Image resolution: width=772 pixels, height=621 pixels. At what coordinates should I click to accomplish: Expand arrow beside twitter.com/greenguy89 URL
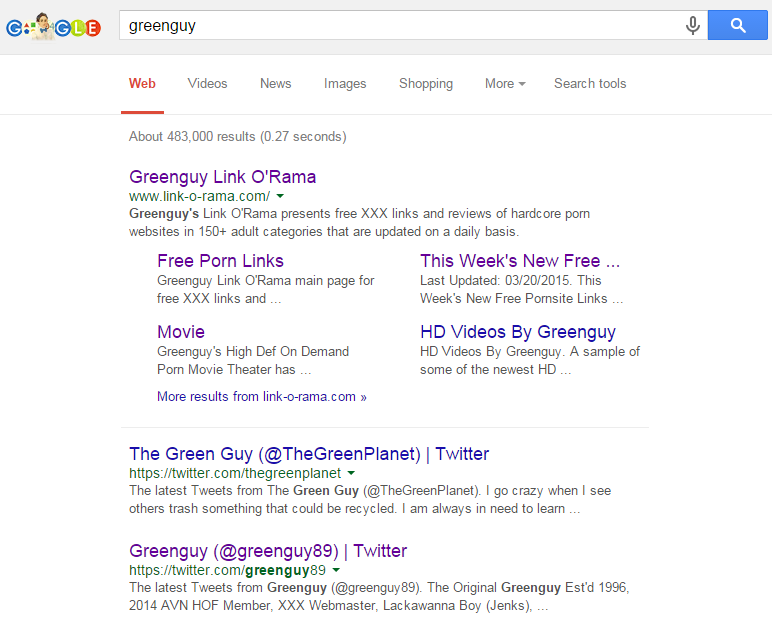point(336,570)
